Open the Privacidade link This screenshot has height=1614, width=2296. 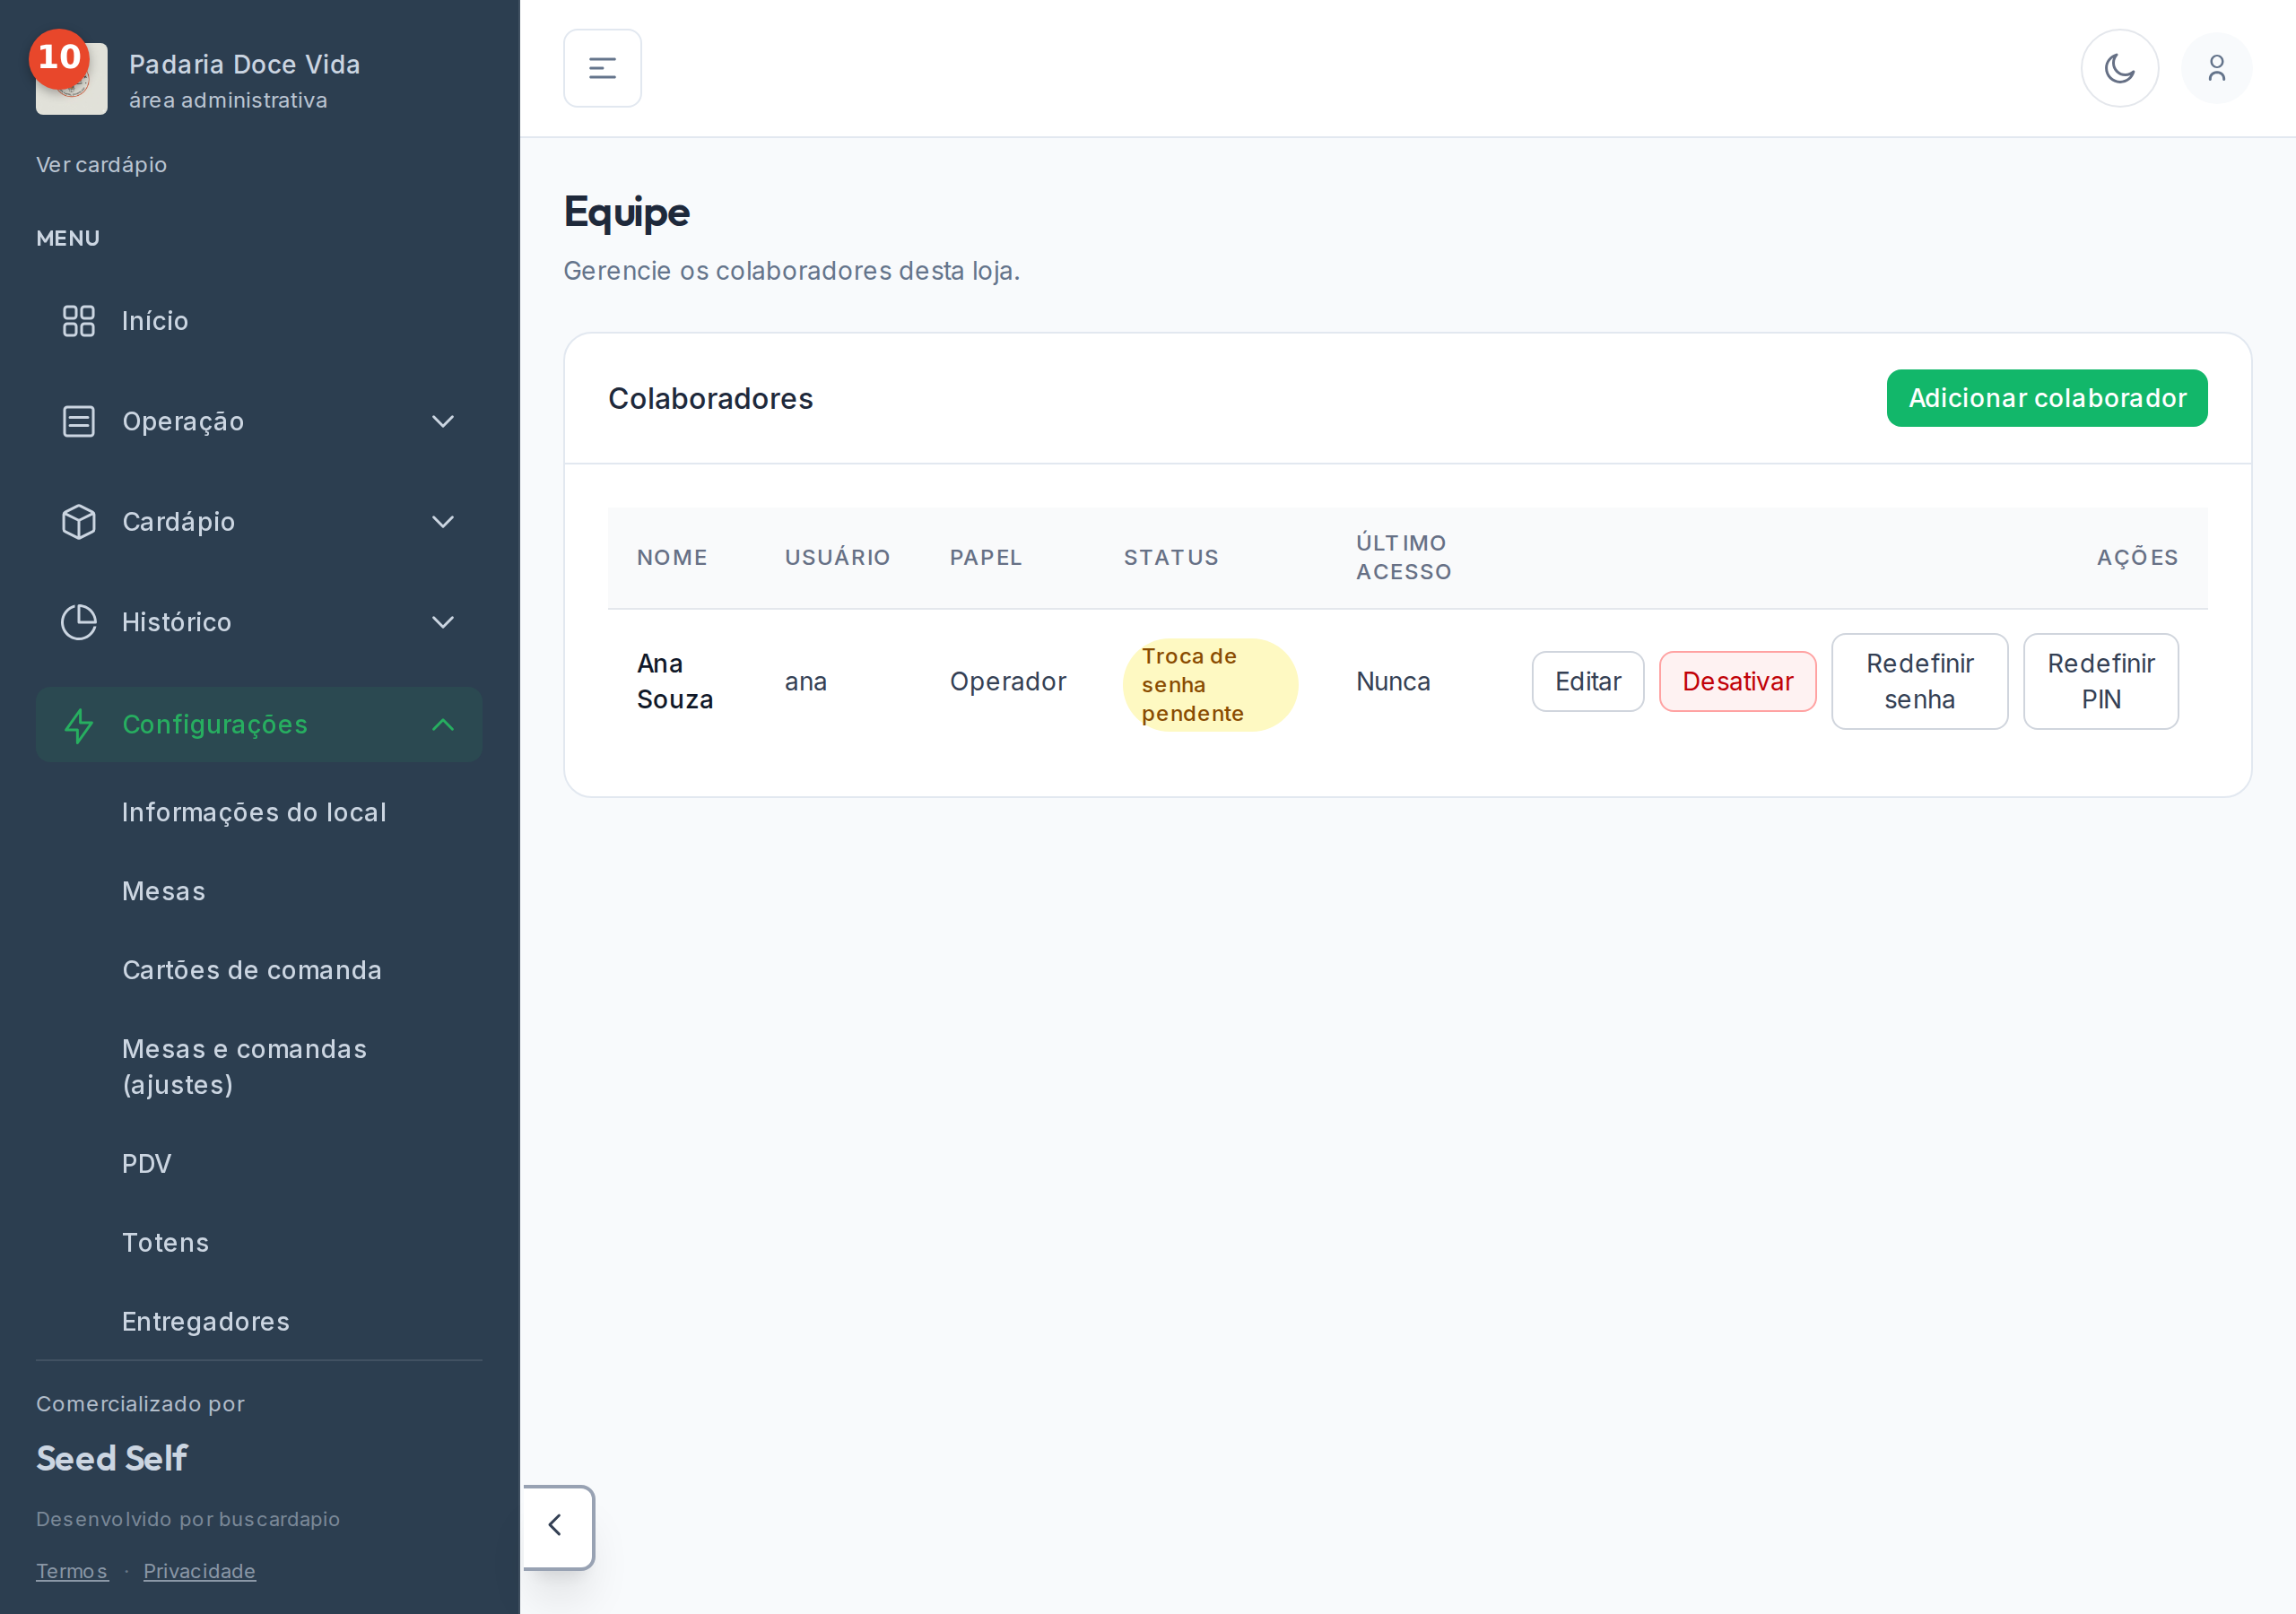coord(199,1571)
